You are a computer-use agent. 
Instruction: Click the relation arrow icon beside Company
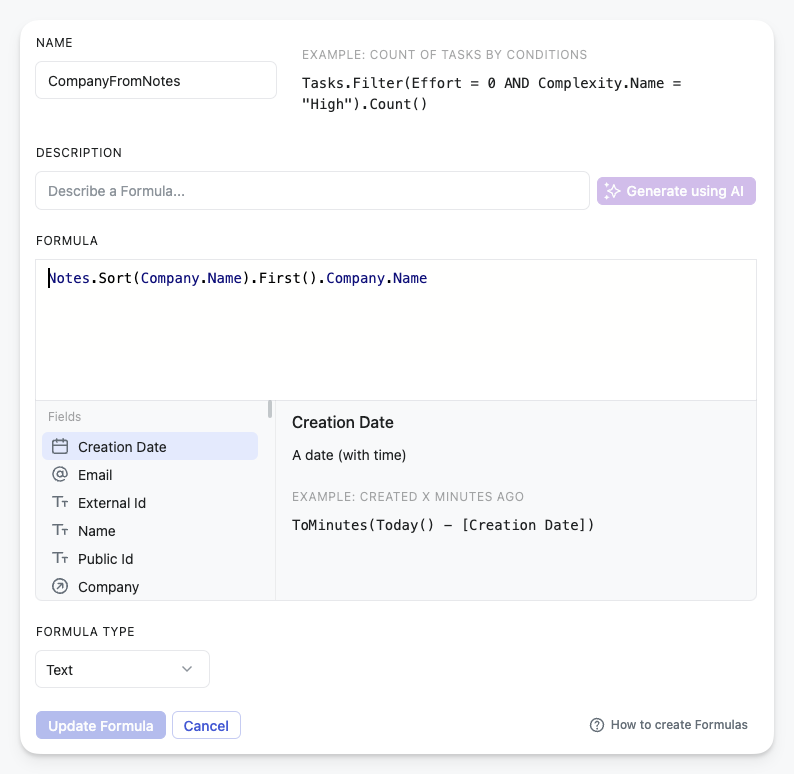coord(60,586)
